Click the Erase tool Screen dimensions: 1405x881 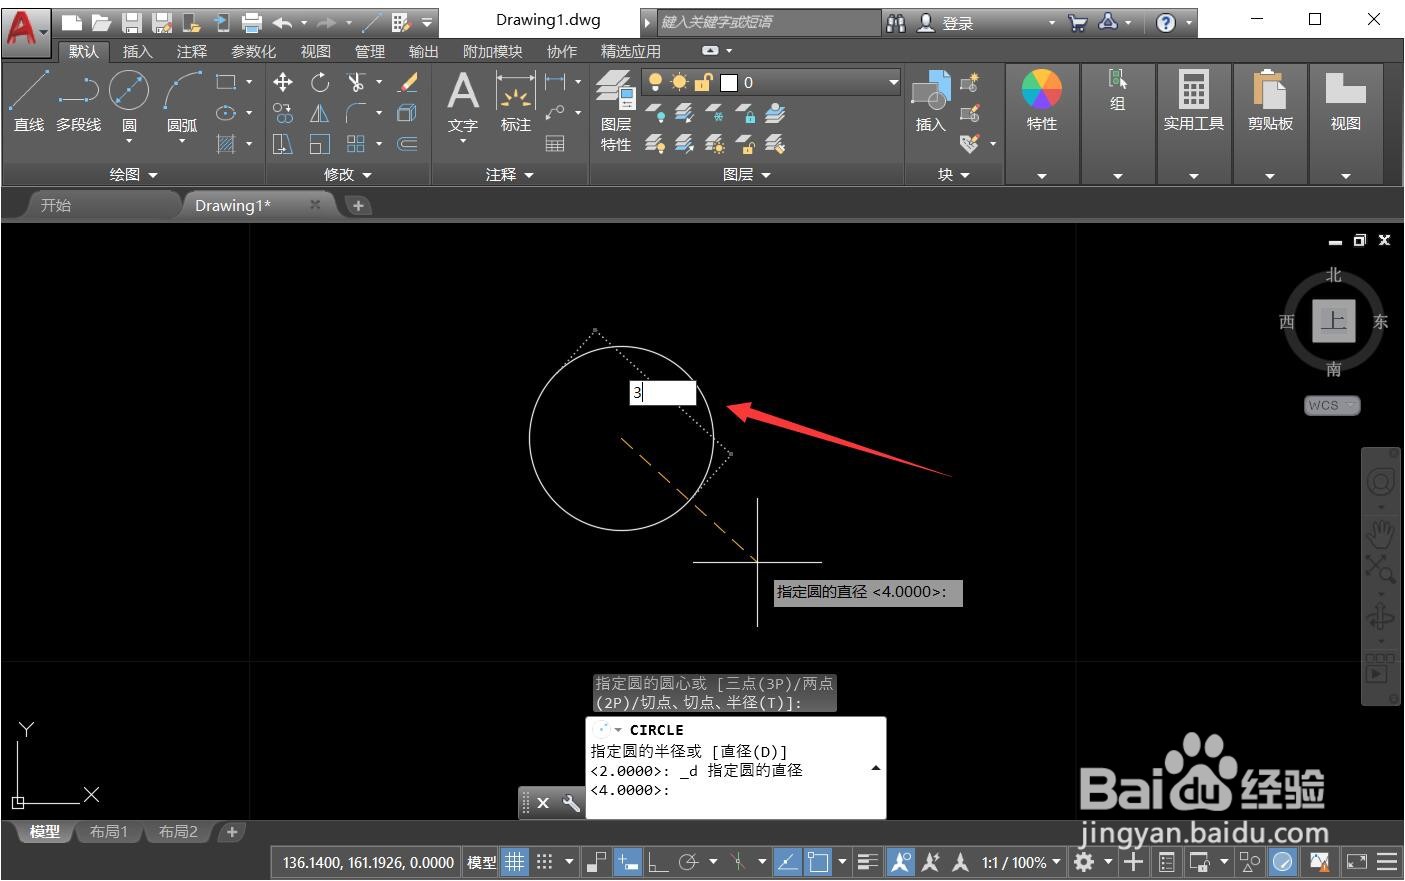tap(408, 82)
